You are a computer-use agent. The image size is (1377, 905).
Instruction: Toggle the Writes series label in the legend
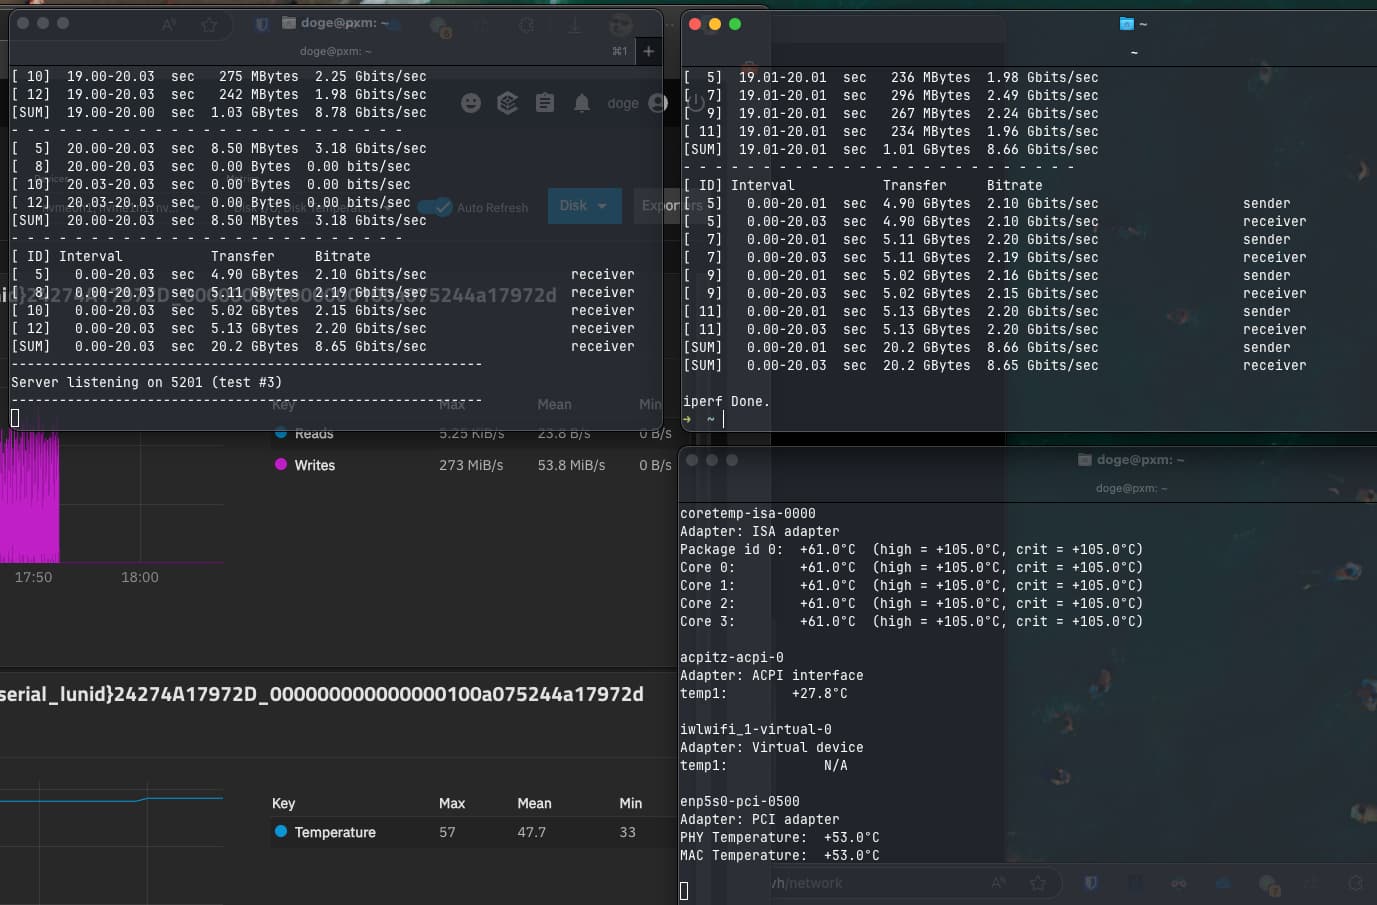point(314,465)
